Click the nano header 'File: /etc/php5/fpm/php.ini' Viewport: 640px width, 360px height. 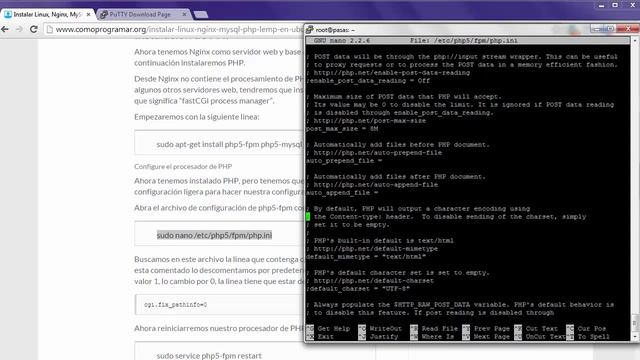[x=464, y=41]
